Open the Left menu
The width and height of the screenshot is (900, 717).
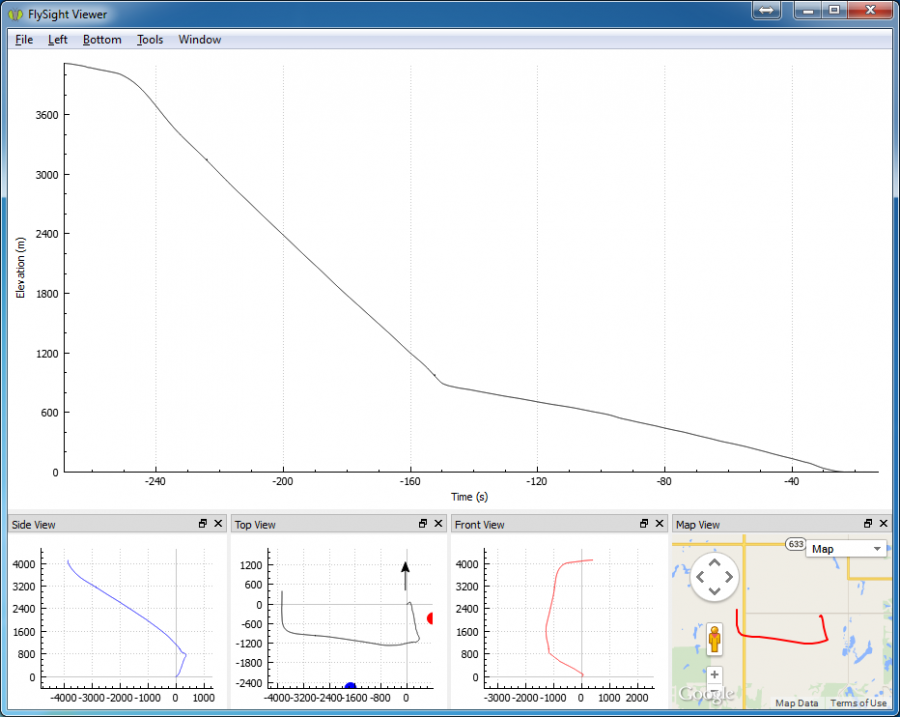coord(57,39)
